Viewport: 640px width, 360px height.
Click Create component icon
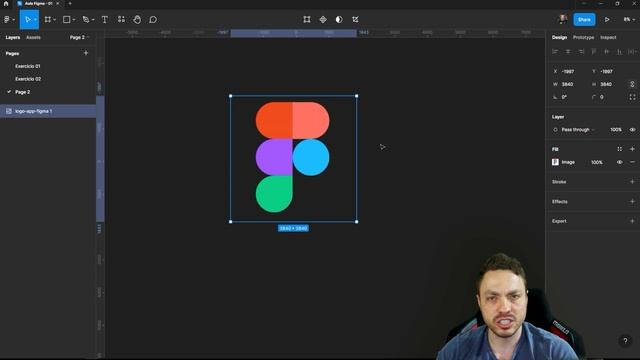click(323, 20)
